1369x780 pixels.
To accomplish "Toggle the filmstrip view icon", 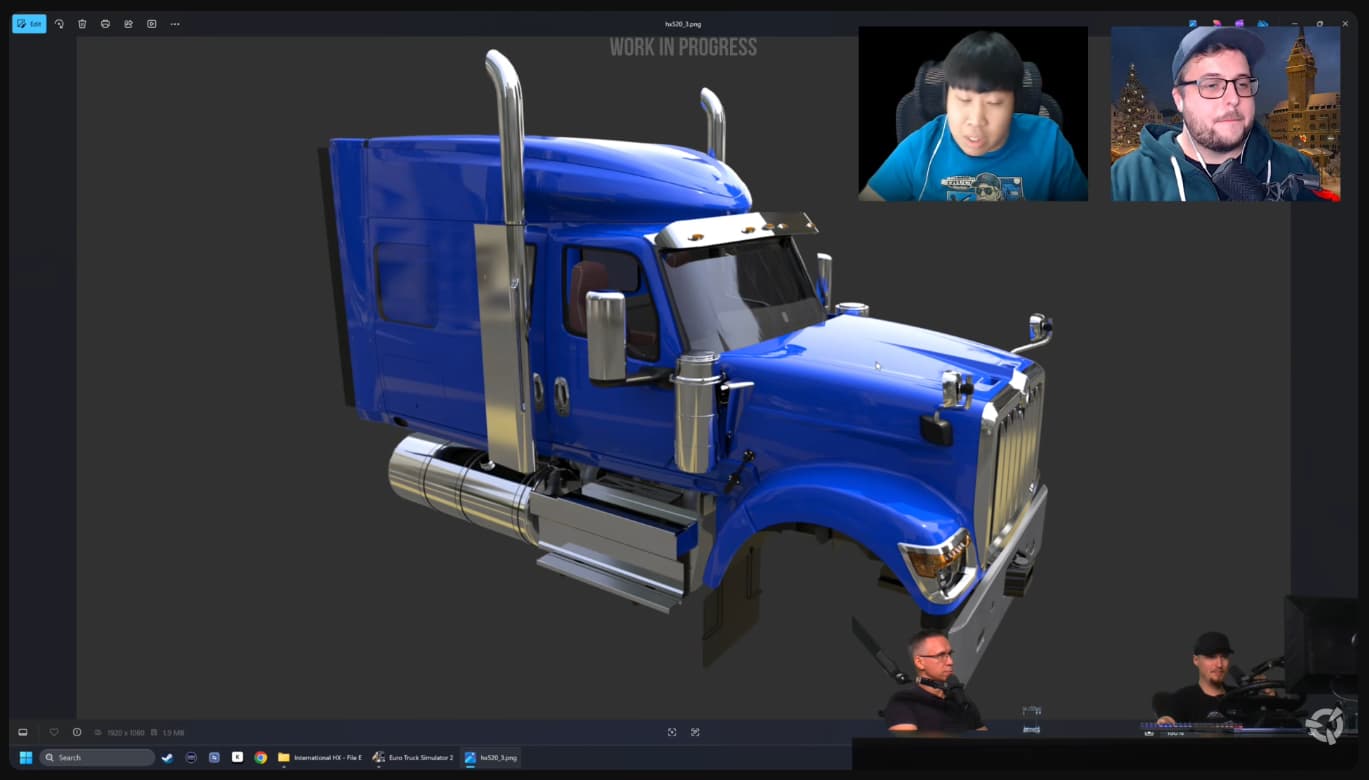I will pyautogui.click(x=23, y=732).
